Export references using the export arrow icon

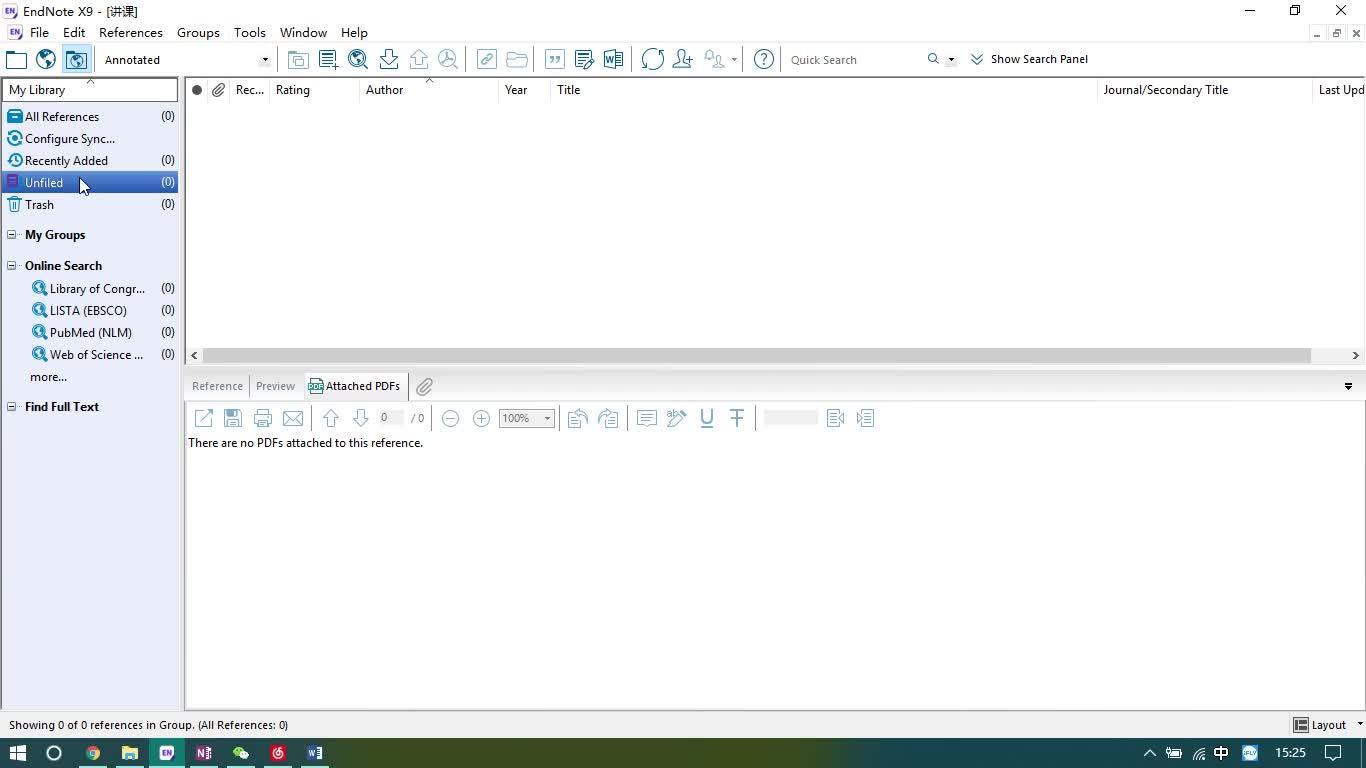pos(419,59)
